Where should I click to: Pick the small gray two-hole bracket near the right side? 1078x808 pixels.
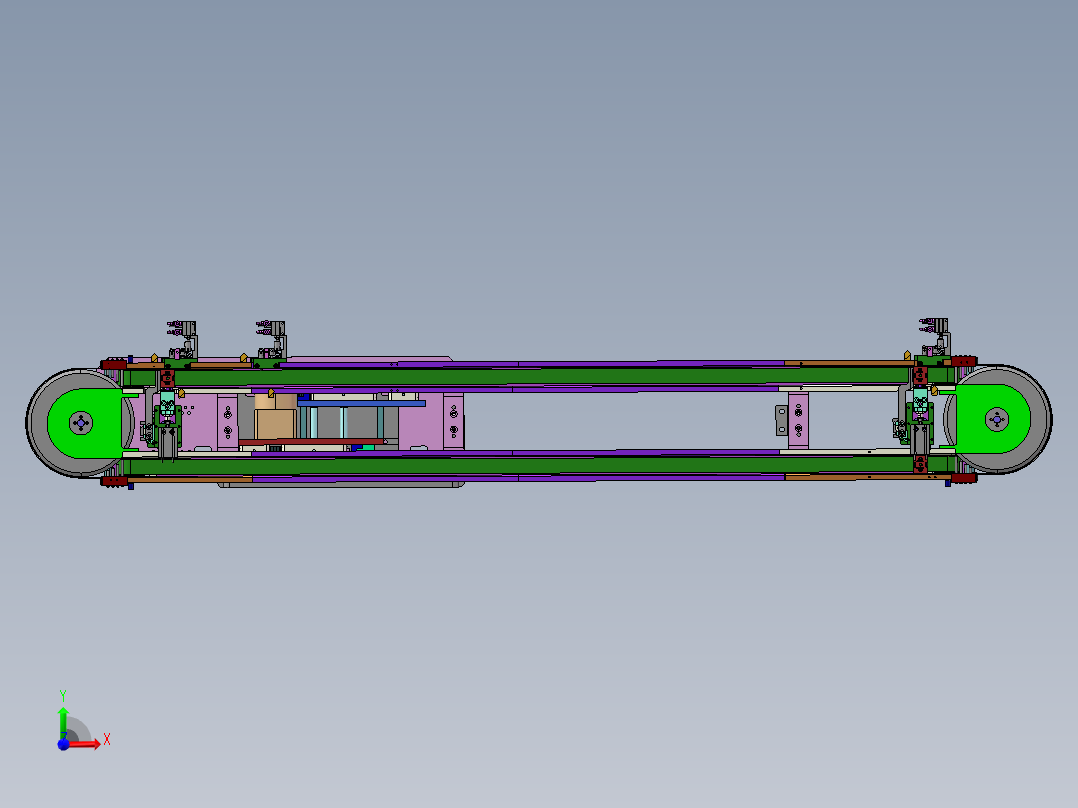tap(780, 419)
